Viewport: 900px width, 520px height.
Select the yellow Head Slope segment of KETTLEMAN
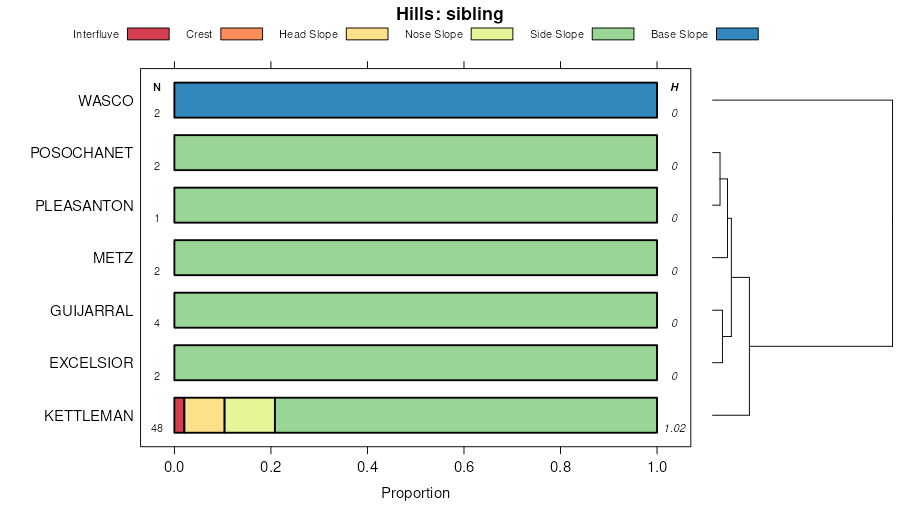coord(204,415)
